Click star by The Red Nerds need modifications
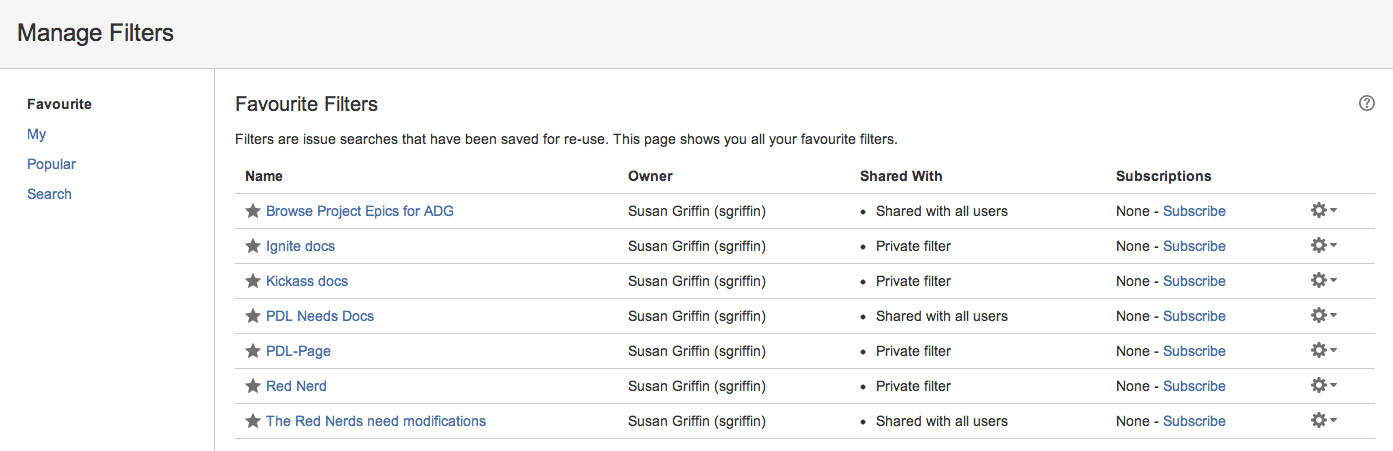The height and width of the screenshot is (451, 1393). (253, 421)
